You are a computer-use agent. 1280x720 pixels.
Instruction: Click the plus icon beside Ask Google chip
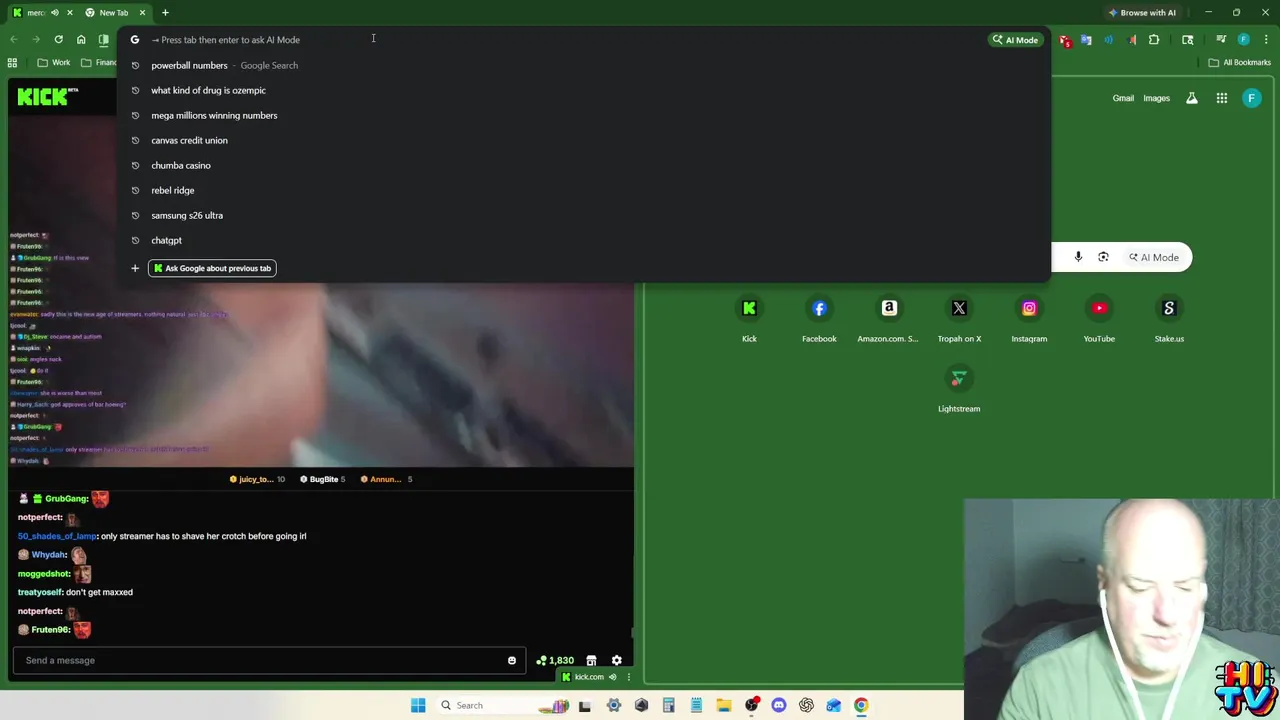(135, 268)
